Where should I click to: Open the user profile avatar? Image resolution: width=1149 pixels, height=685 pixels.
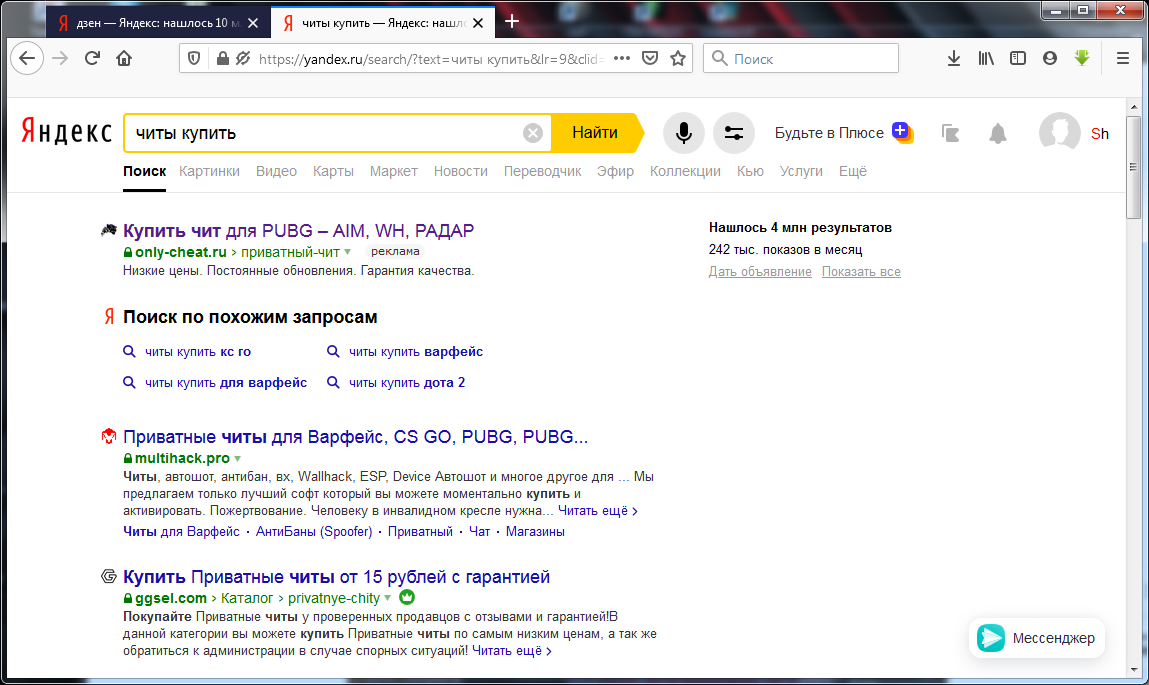1059,133
